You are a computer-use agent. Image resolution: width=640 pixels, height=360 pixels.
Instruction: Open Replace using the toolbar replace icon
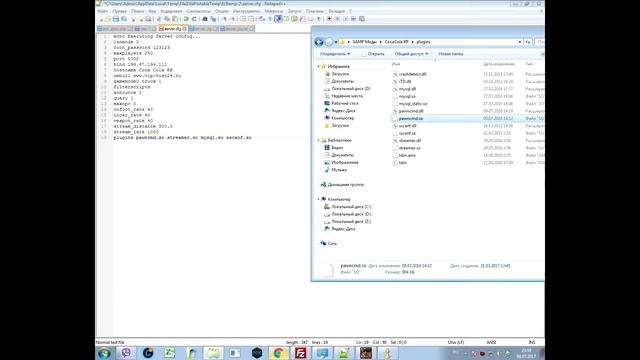point(213,19)
